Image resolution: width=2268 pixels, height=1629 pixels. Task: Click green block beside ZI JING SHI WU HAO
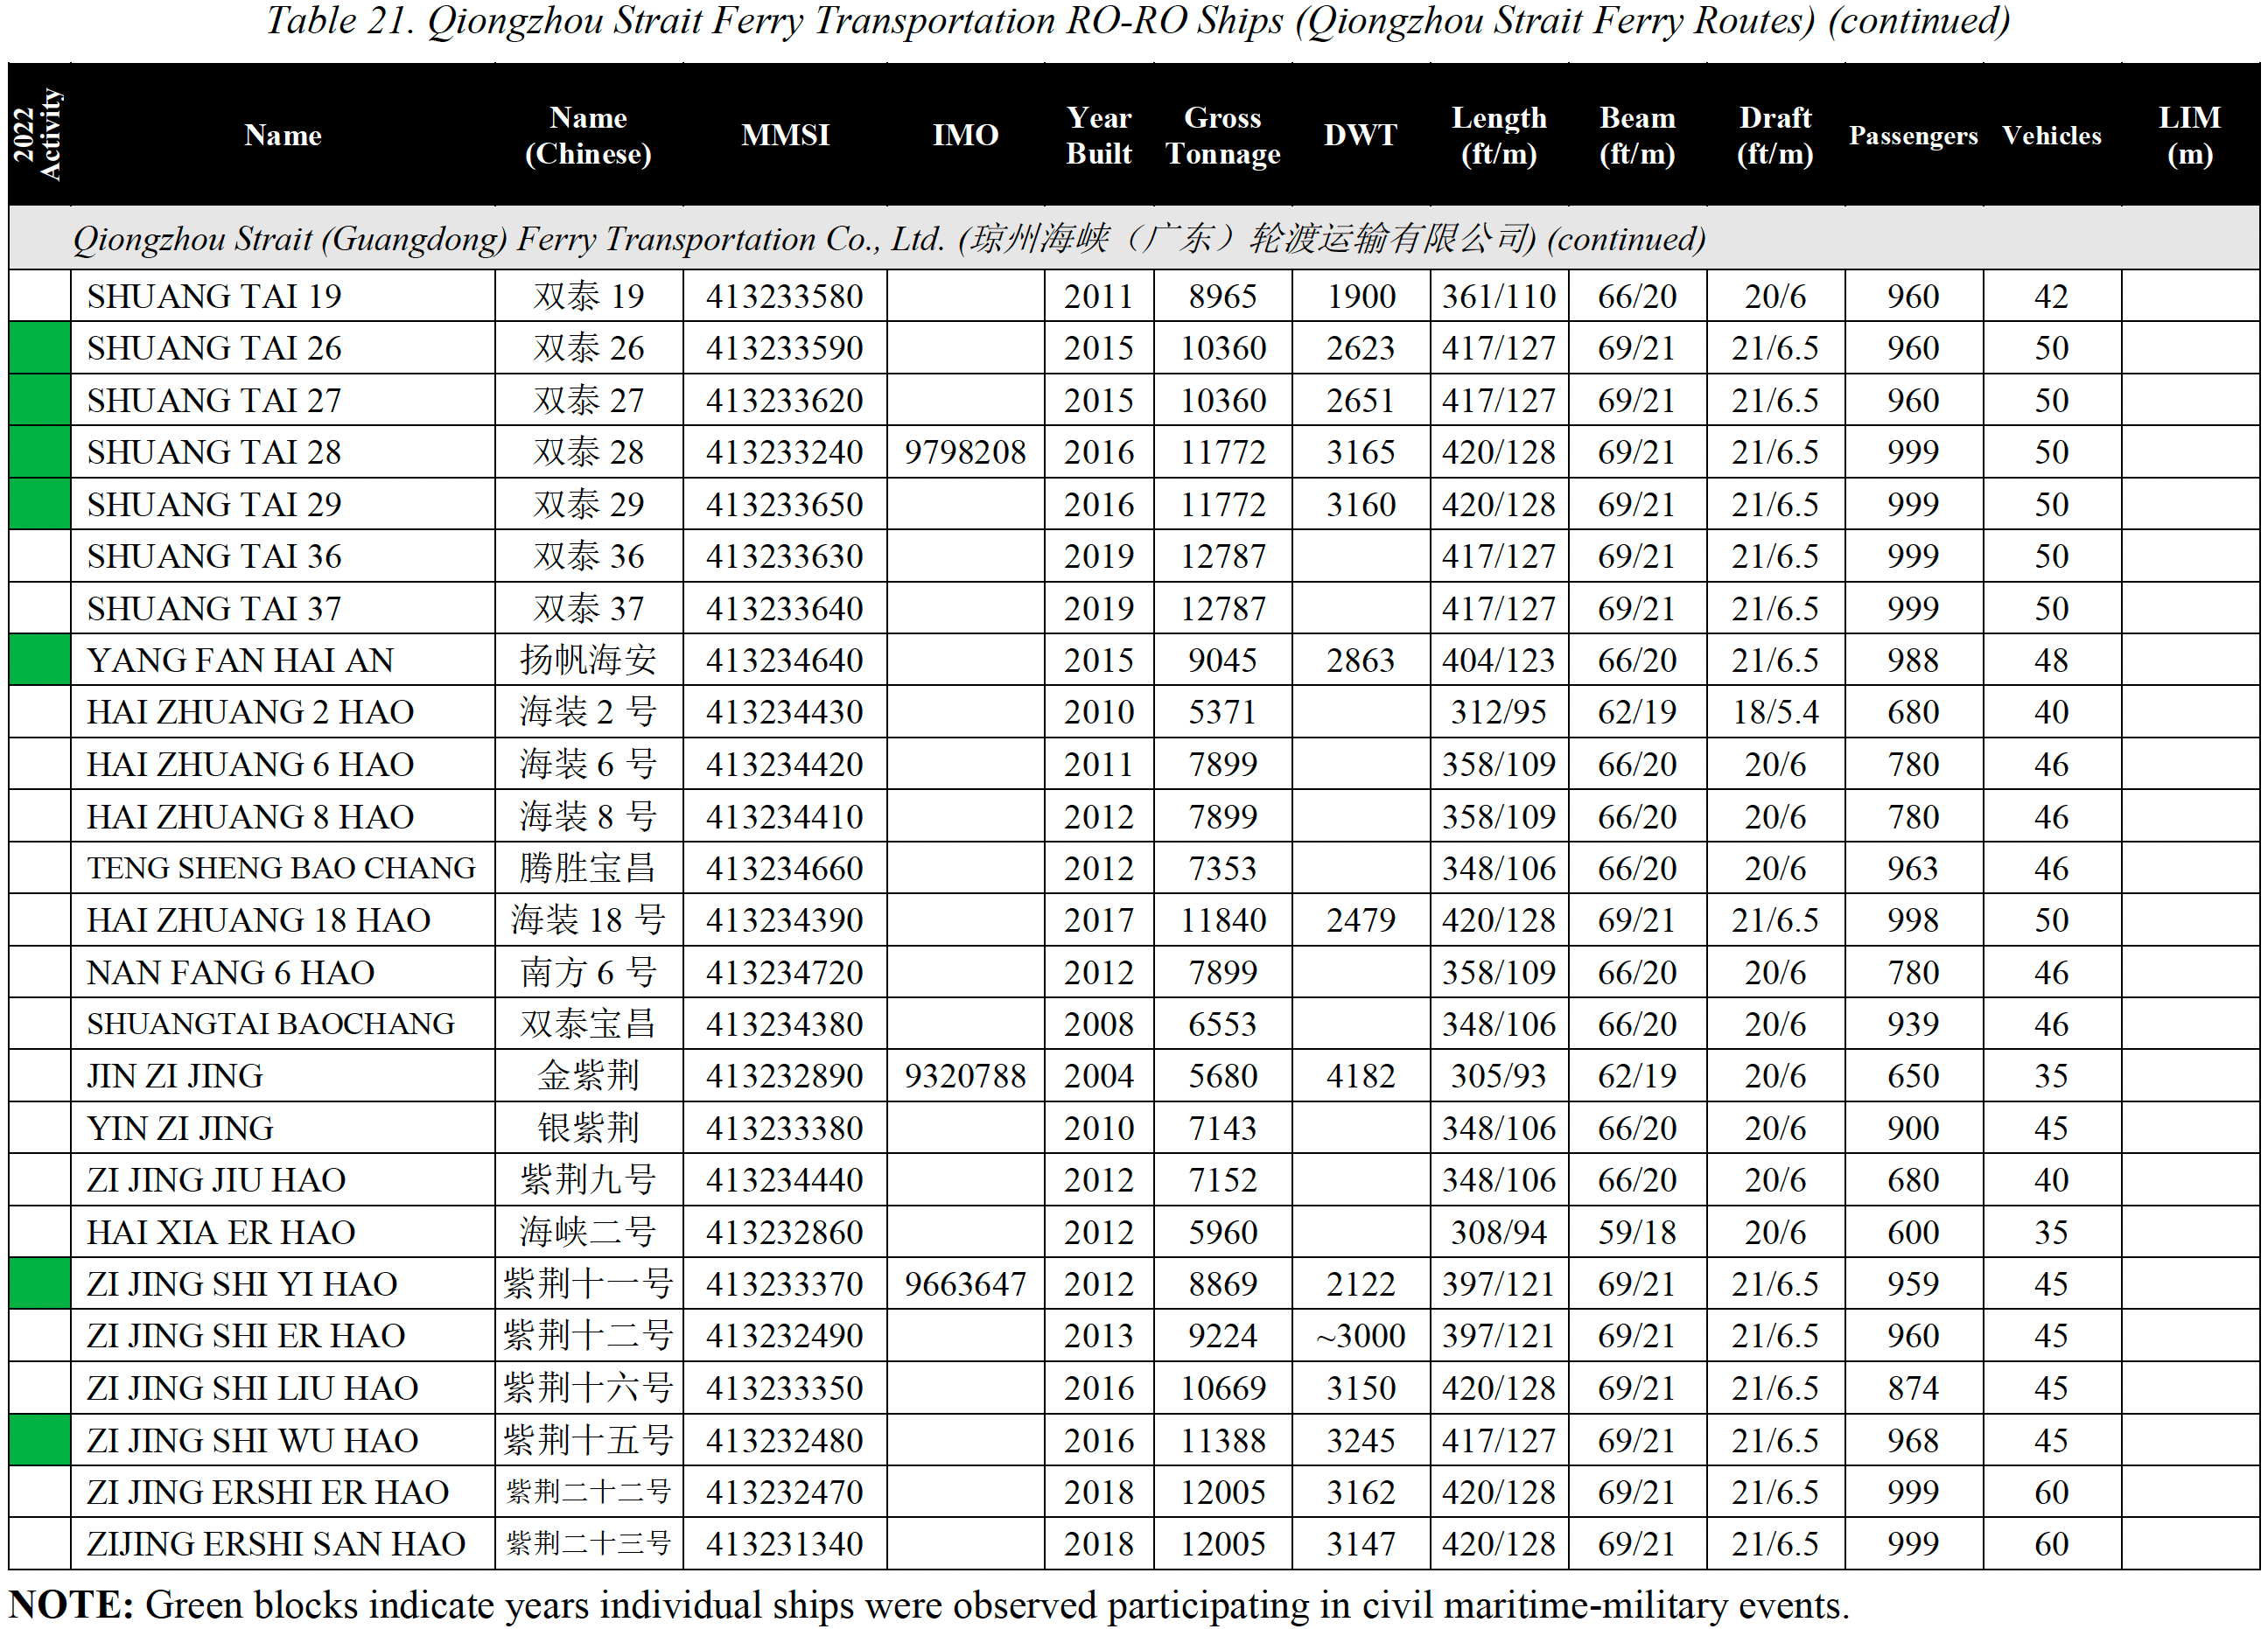(39, 1440)
